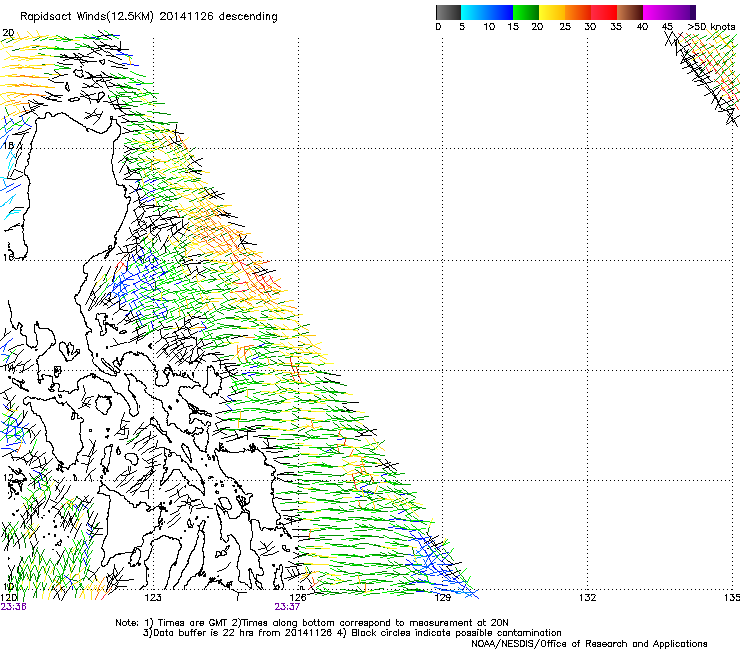Click the legend tick label 25
Viewport: 740px width, 650px height.
tap(565, 26)
